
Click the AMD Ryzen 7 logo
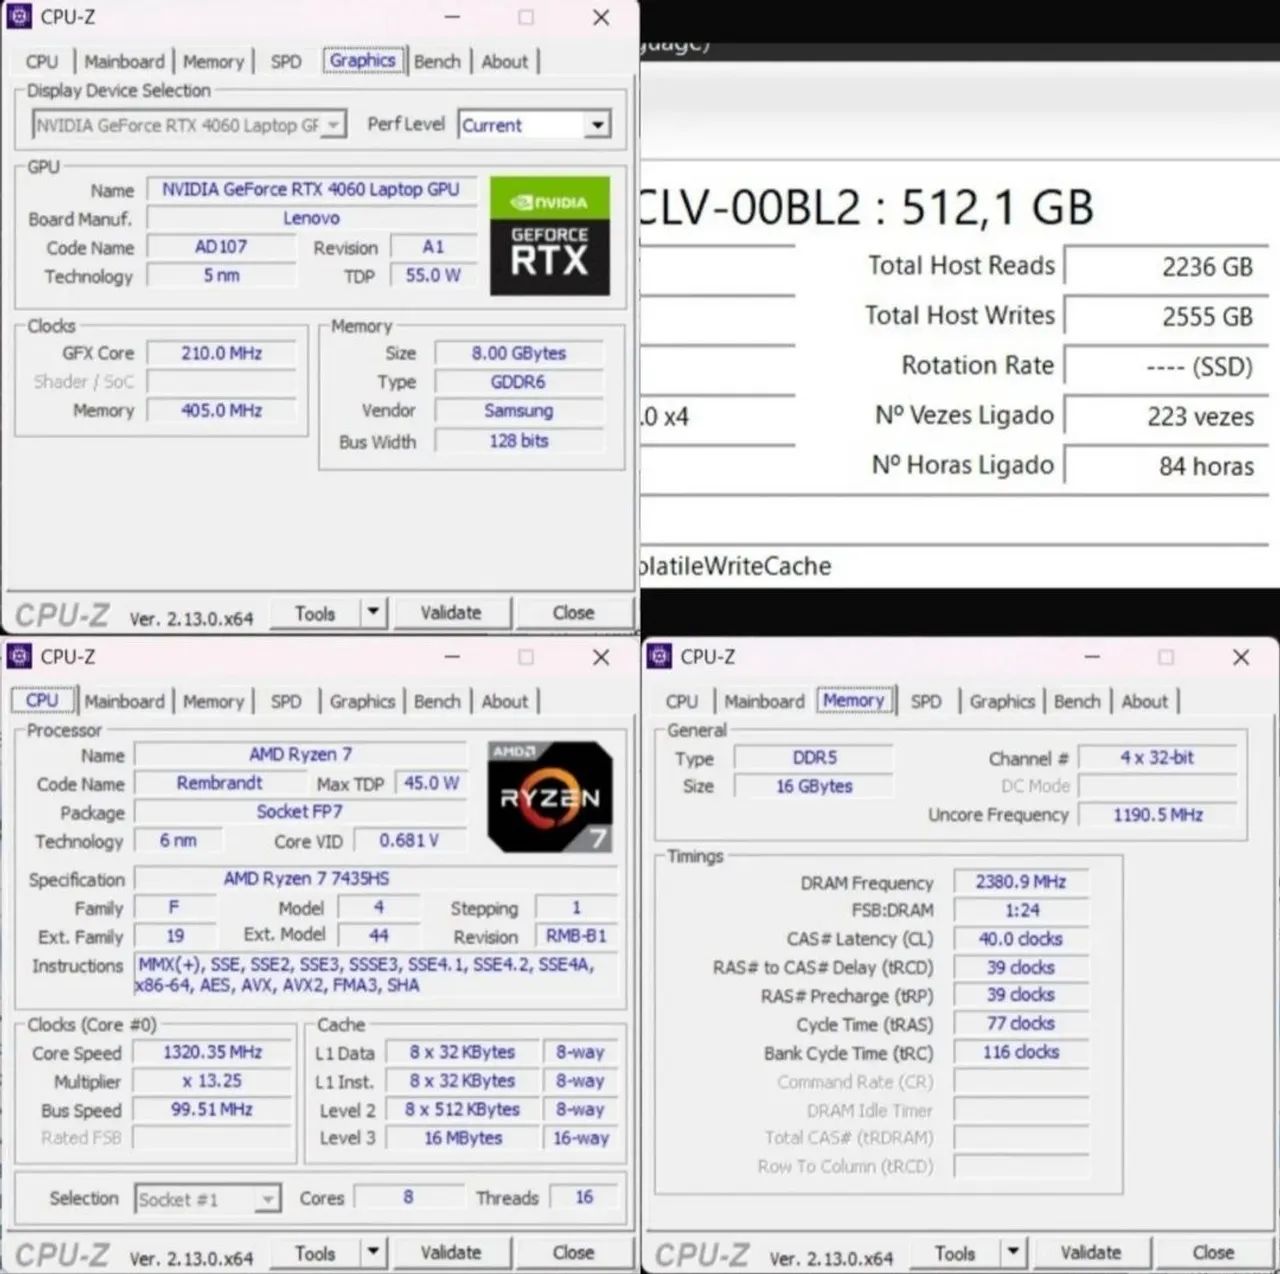pos(549,796)
